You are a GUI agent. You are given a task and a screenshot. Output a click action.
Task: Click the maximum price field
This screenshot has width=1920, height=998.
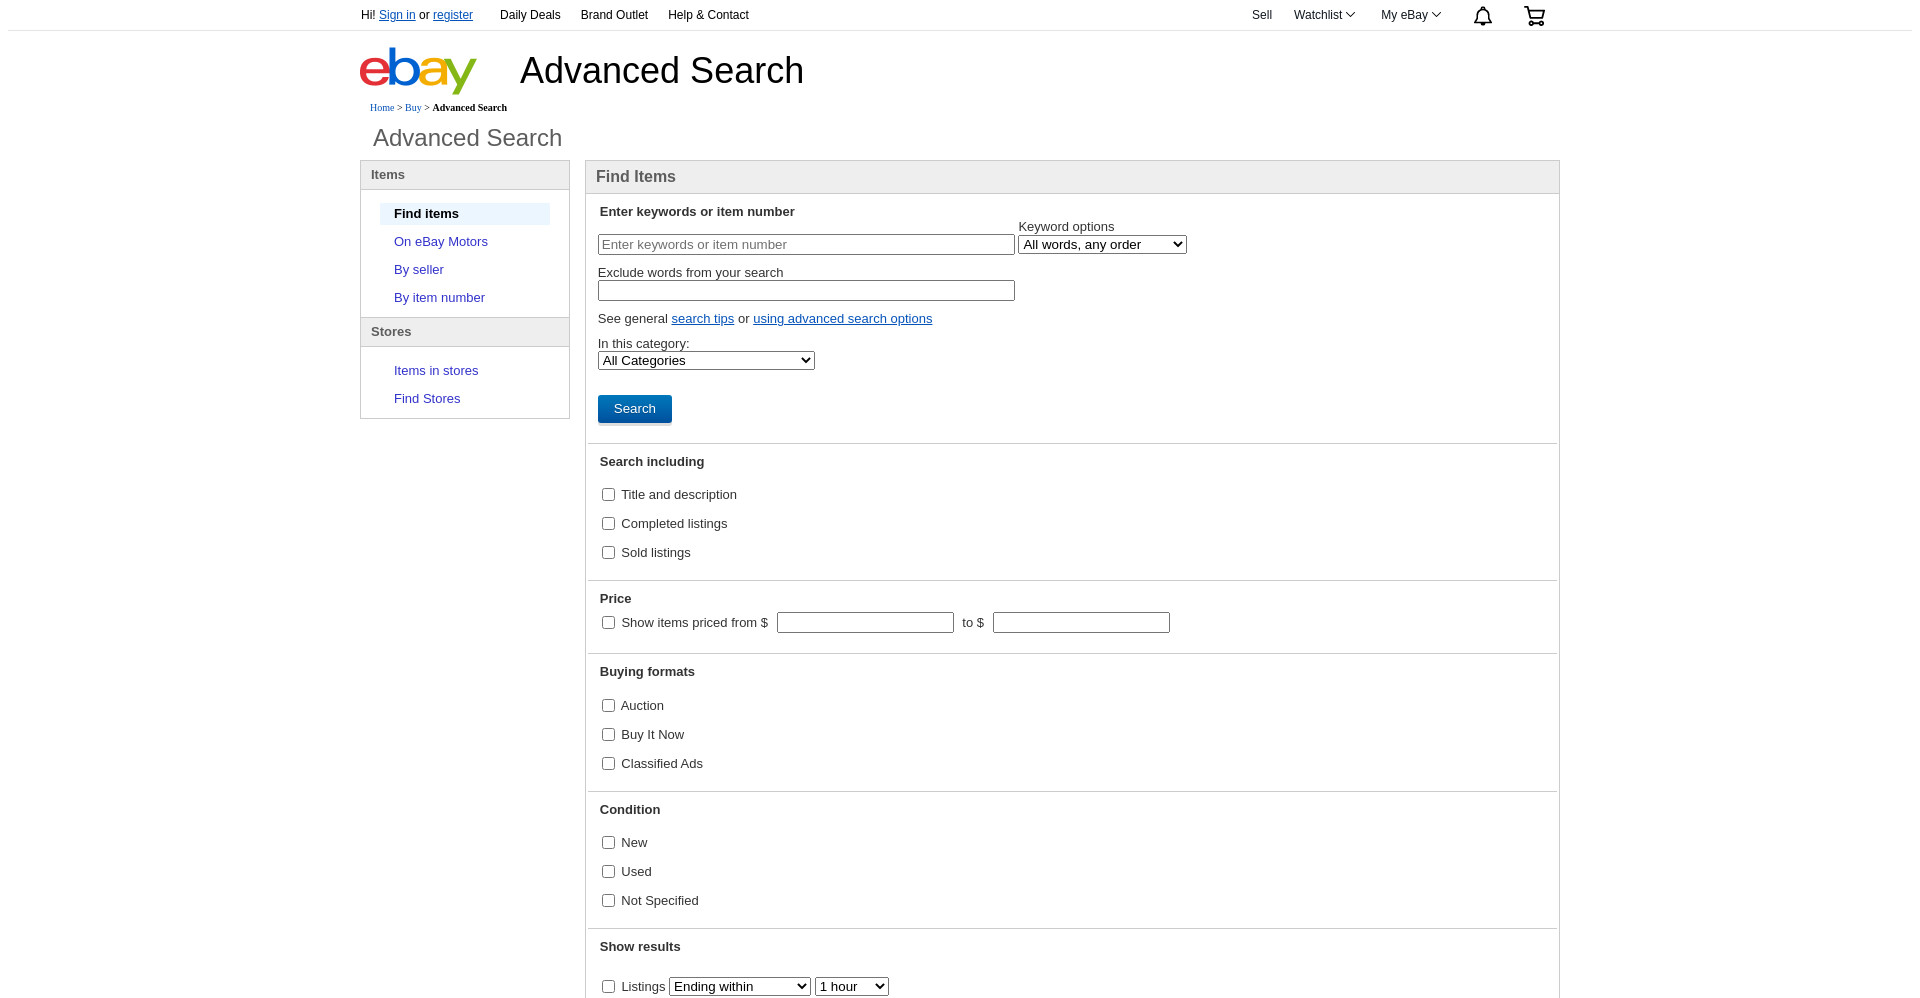coord(1081,623)
